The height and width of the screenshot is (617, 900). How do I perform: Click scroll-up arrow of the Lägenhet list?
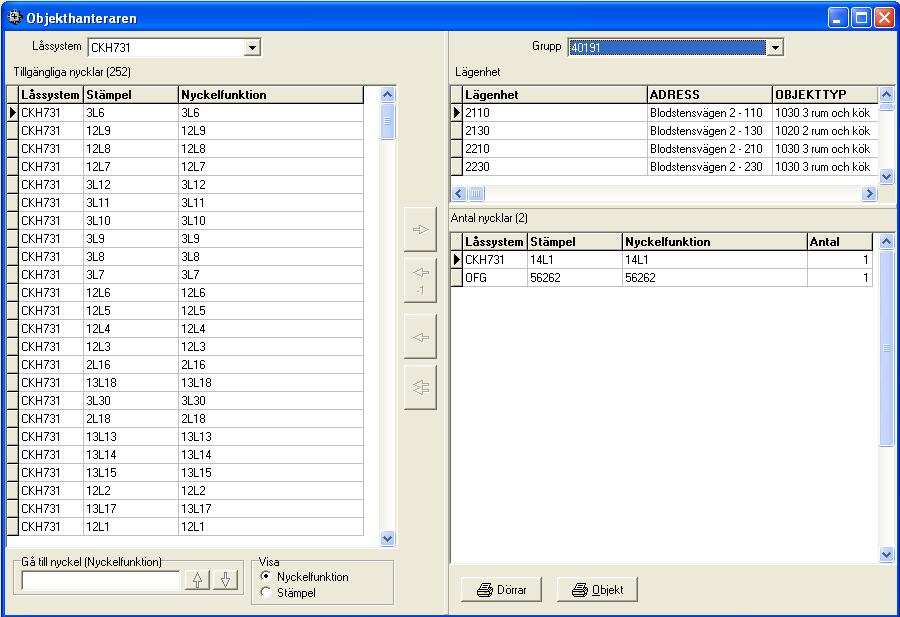886,94
